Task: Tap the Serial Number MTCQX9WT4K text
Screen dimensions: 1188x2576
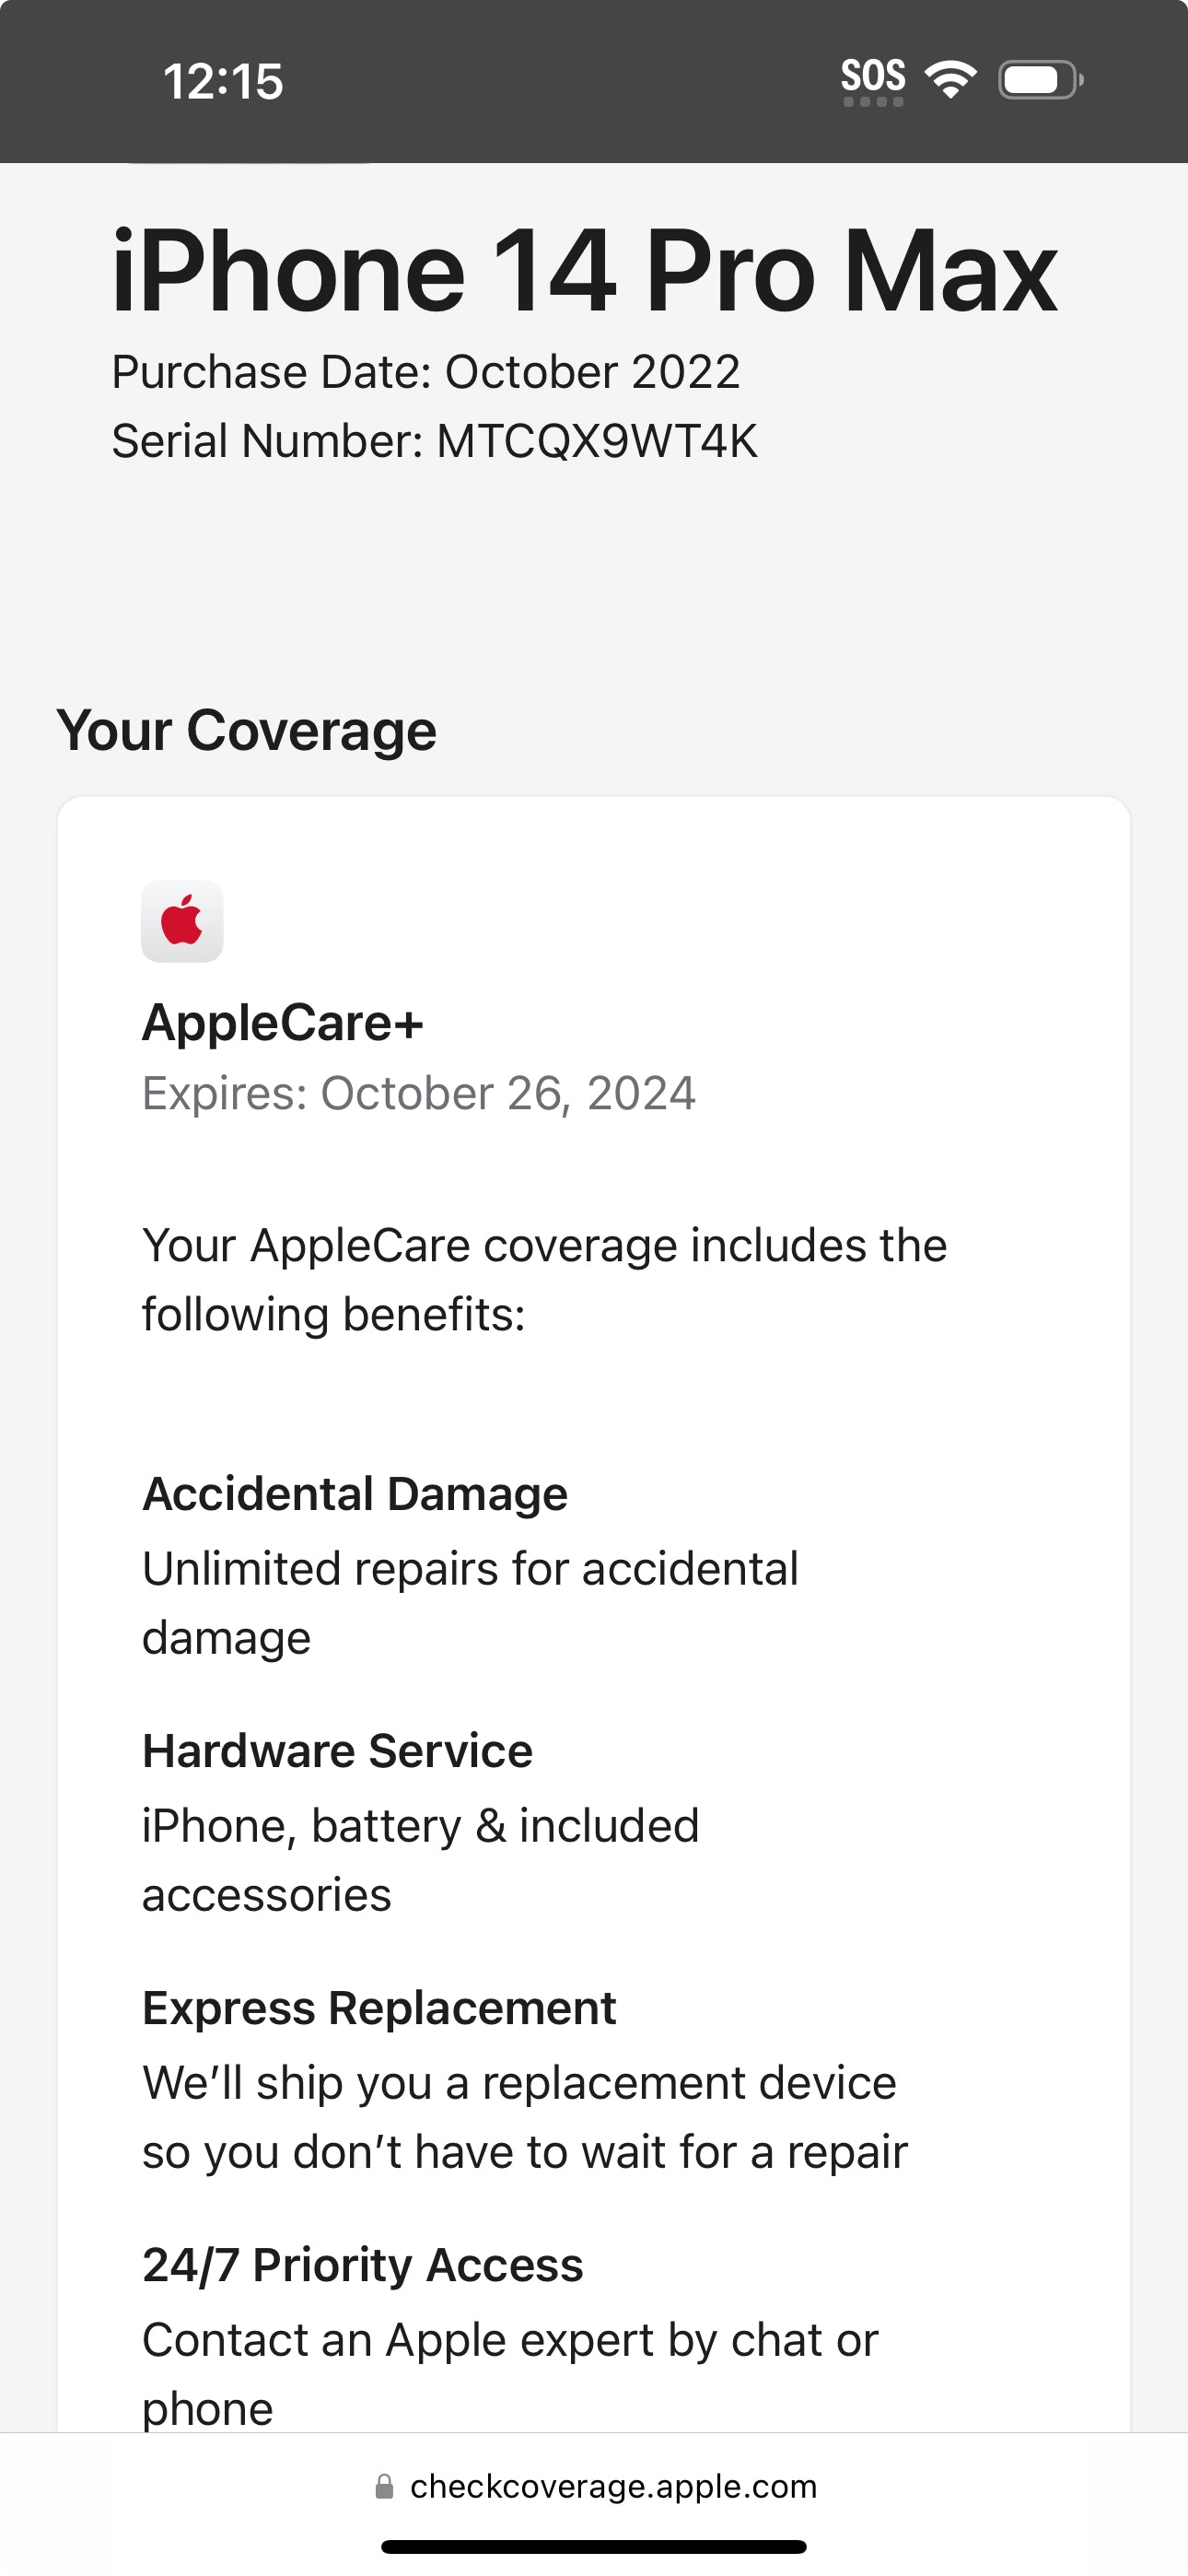Action: coord(434,441)
